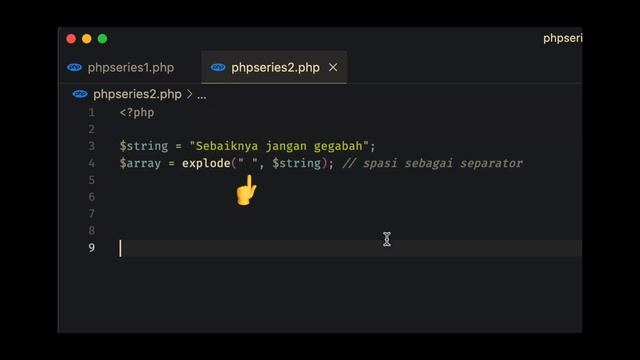Click the $array variable on line 4
Viewport: 640px width, 360px height.
[x=140, y=163]
